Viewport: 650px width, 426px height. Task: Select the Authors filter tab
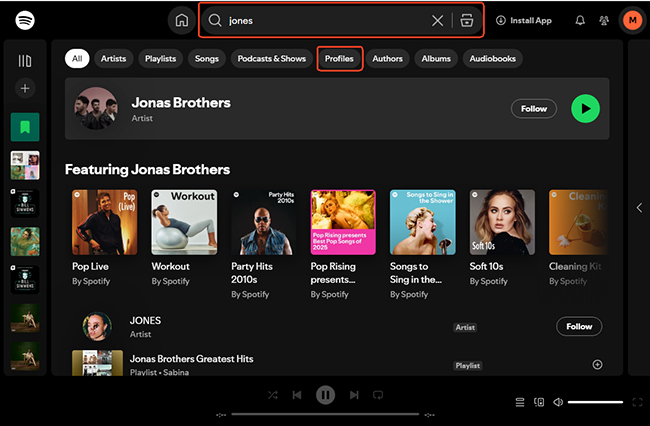pyautogui.click(x=387, y=58)
